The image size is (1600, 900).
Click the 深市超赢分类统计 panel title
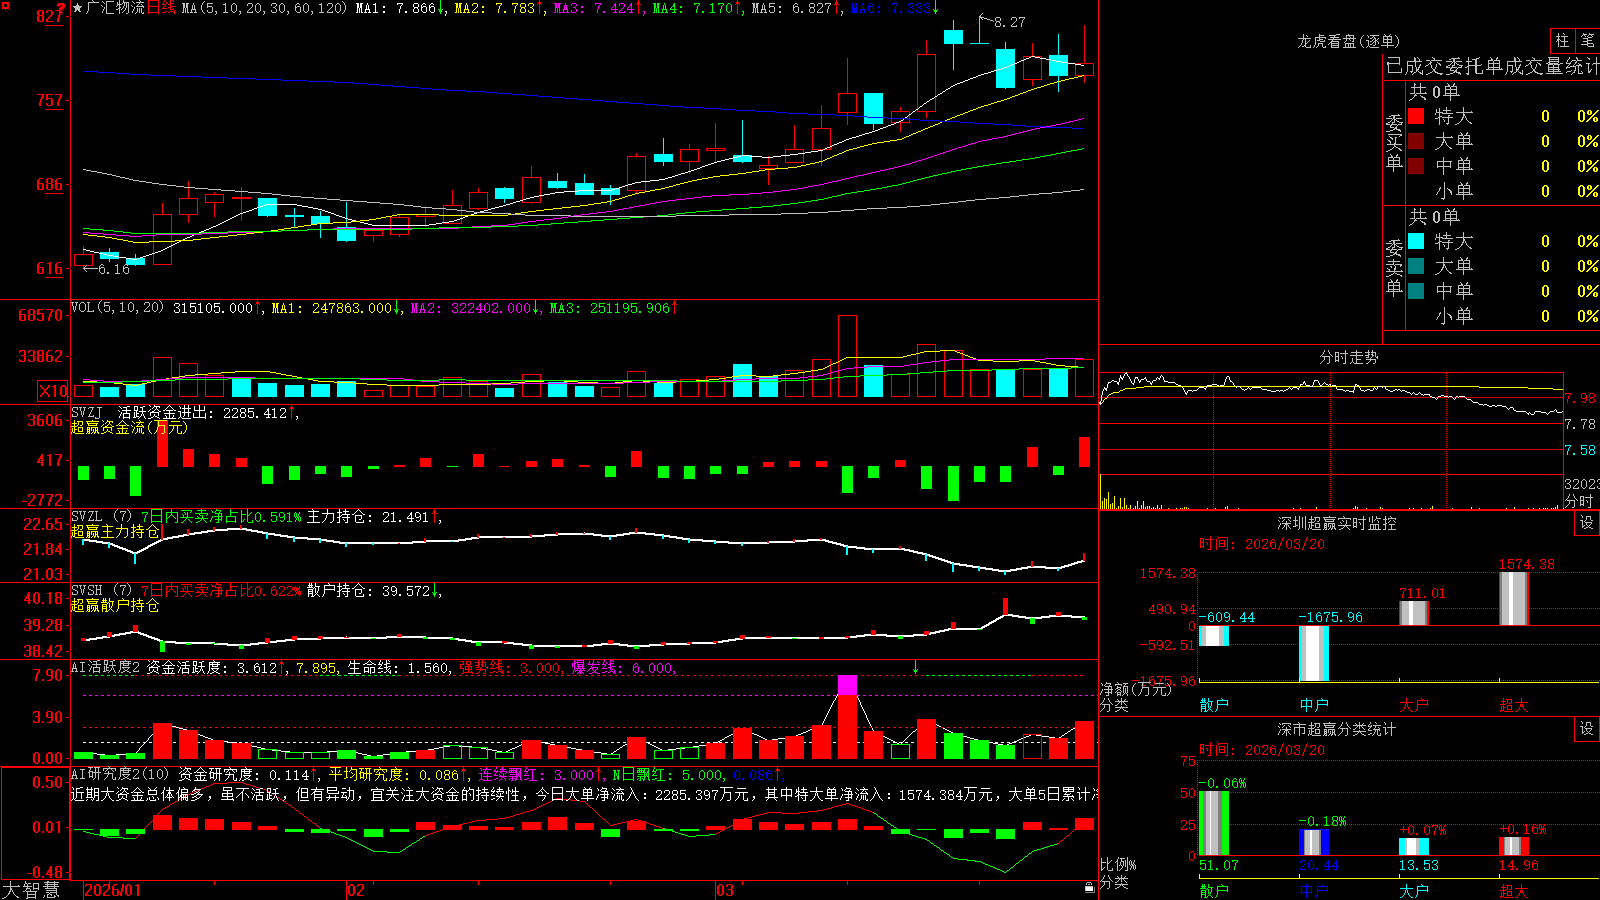pyautogui.click(x=1336, y=730)
